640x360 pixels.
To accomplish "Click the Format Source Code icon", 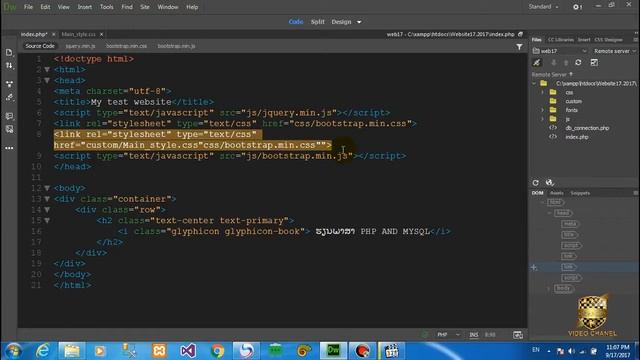I will point(9,97).
